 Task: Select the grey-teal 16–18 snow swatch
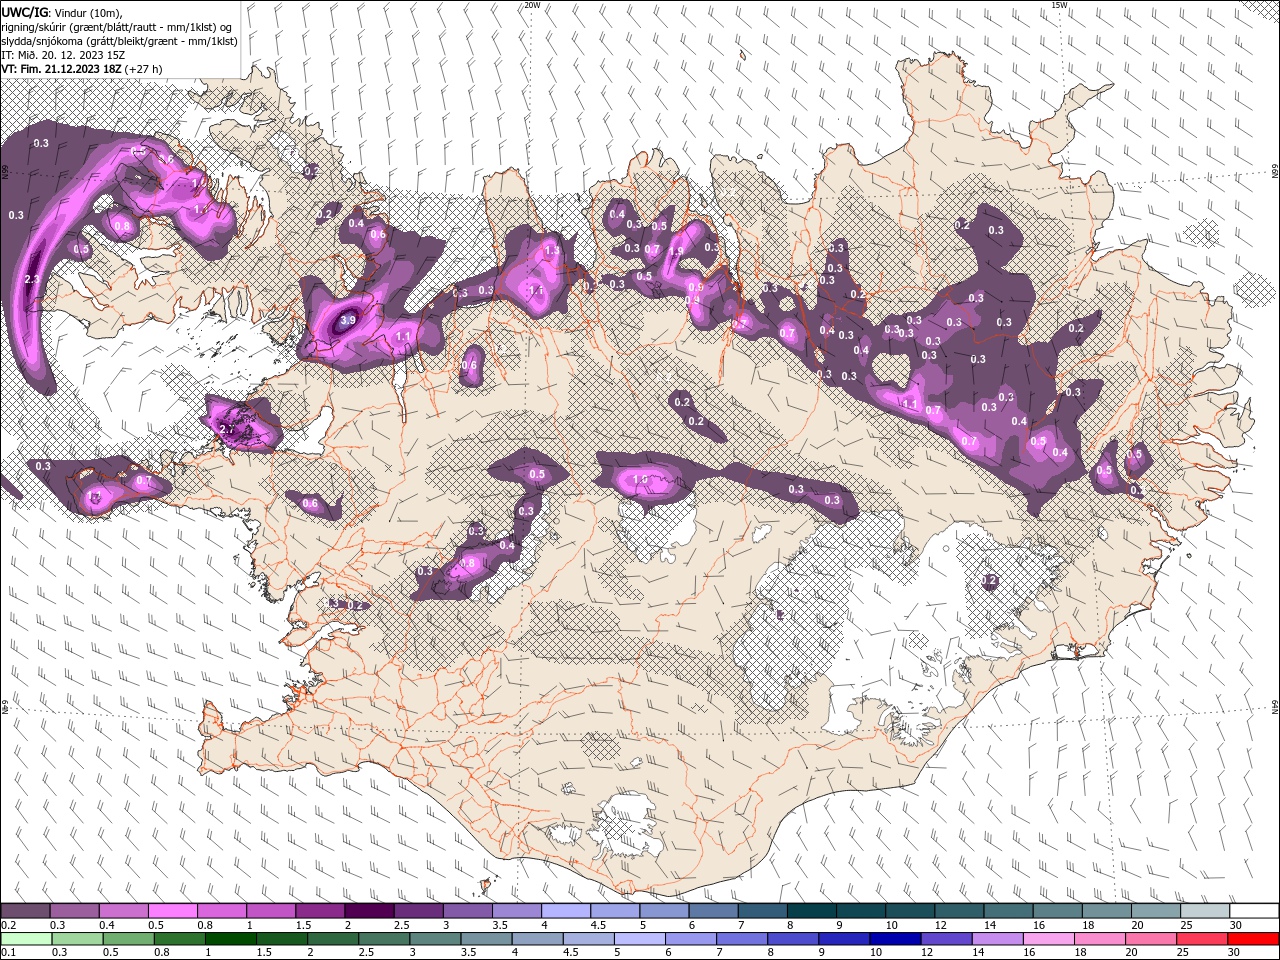pos(1058,911)
